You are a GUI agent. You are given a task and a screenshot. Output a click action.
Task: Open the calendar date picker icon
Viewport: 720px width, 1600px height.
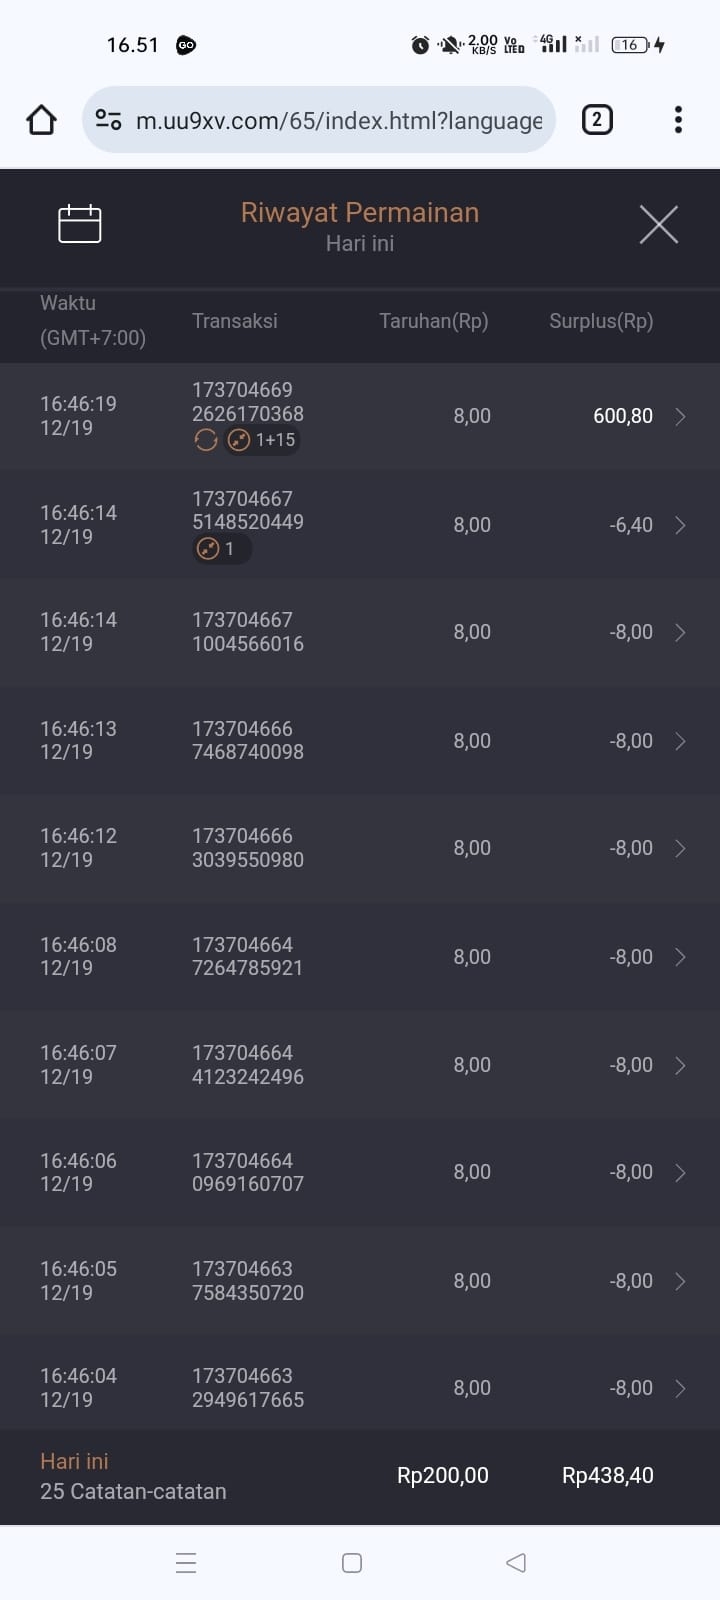(x=80, y=223)
